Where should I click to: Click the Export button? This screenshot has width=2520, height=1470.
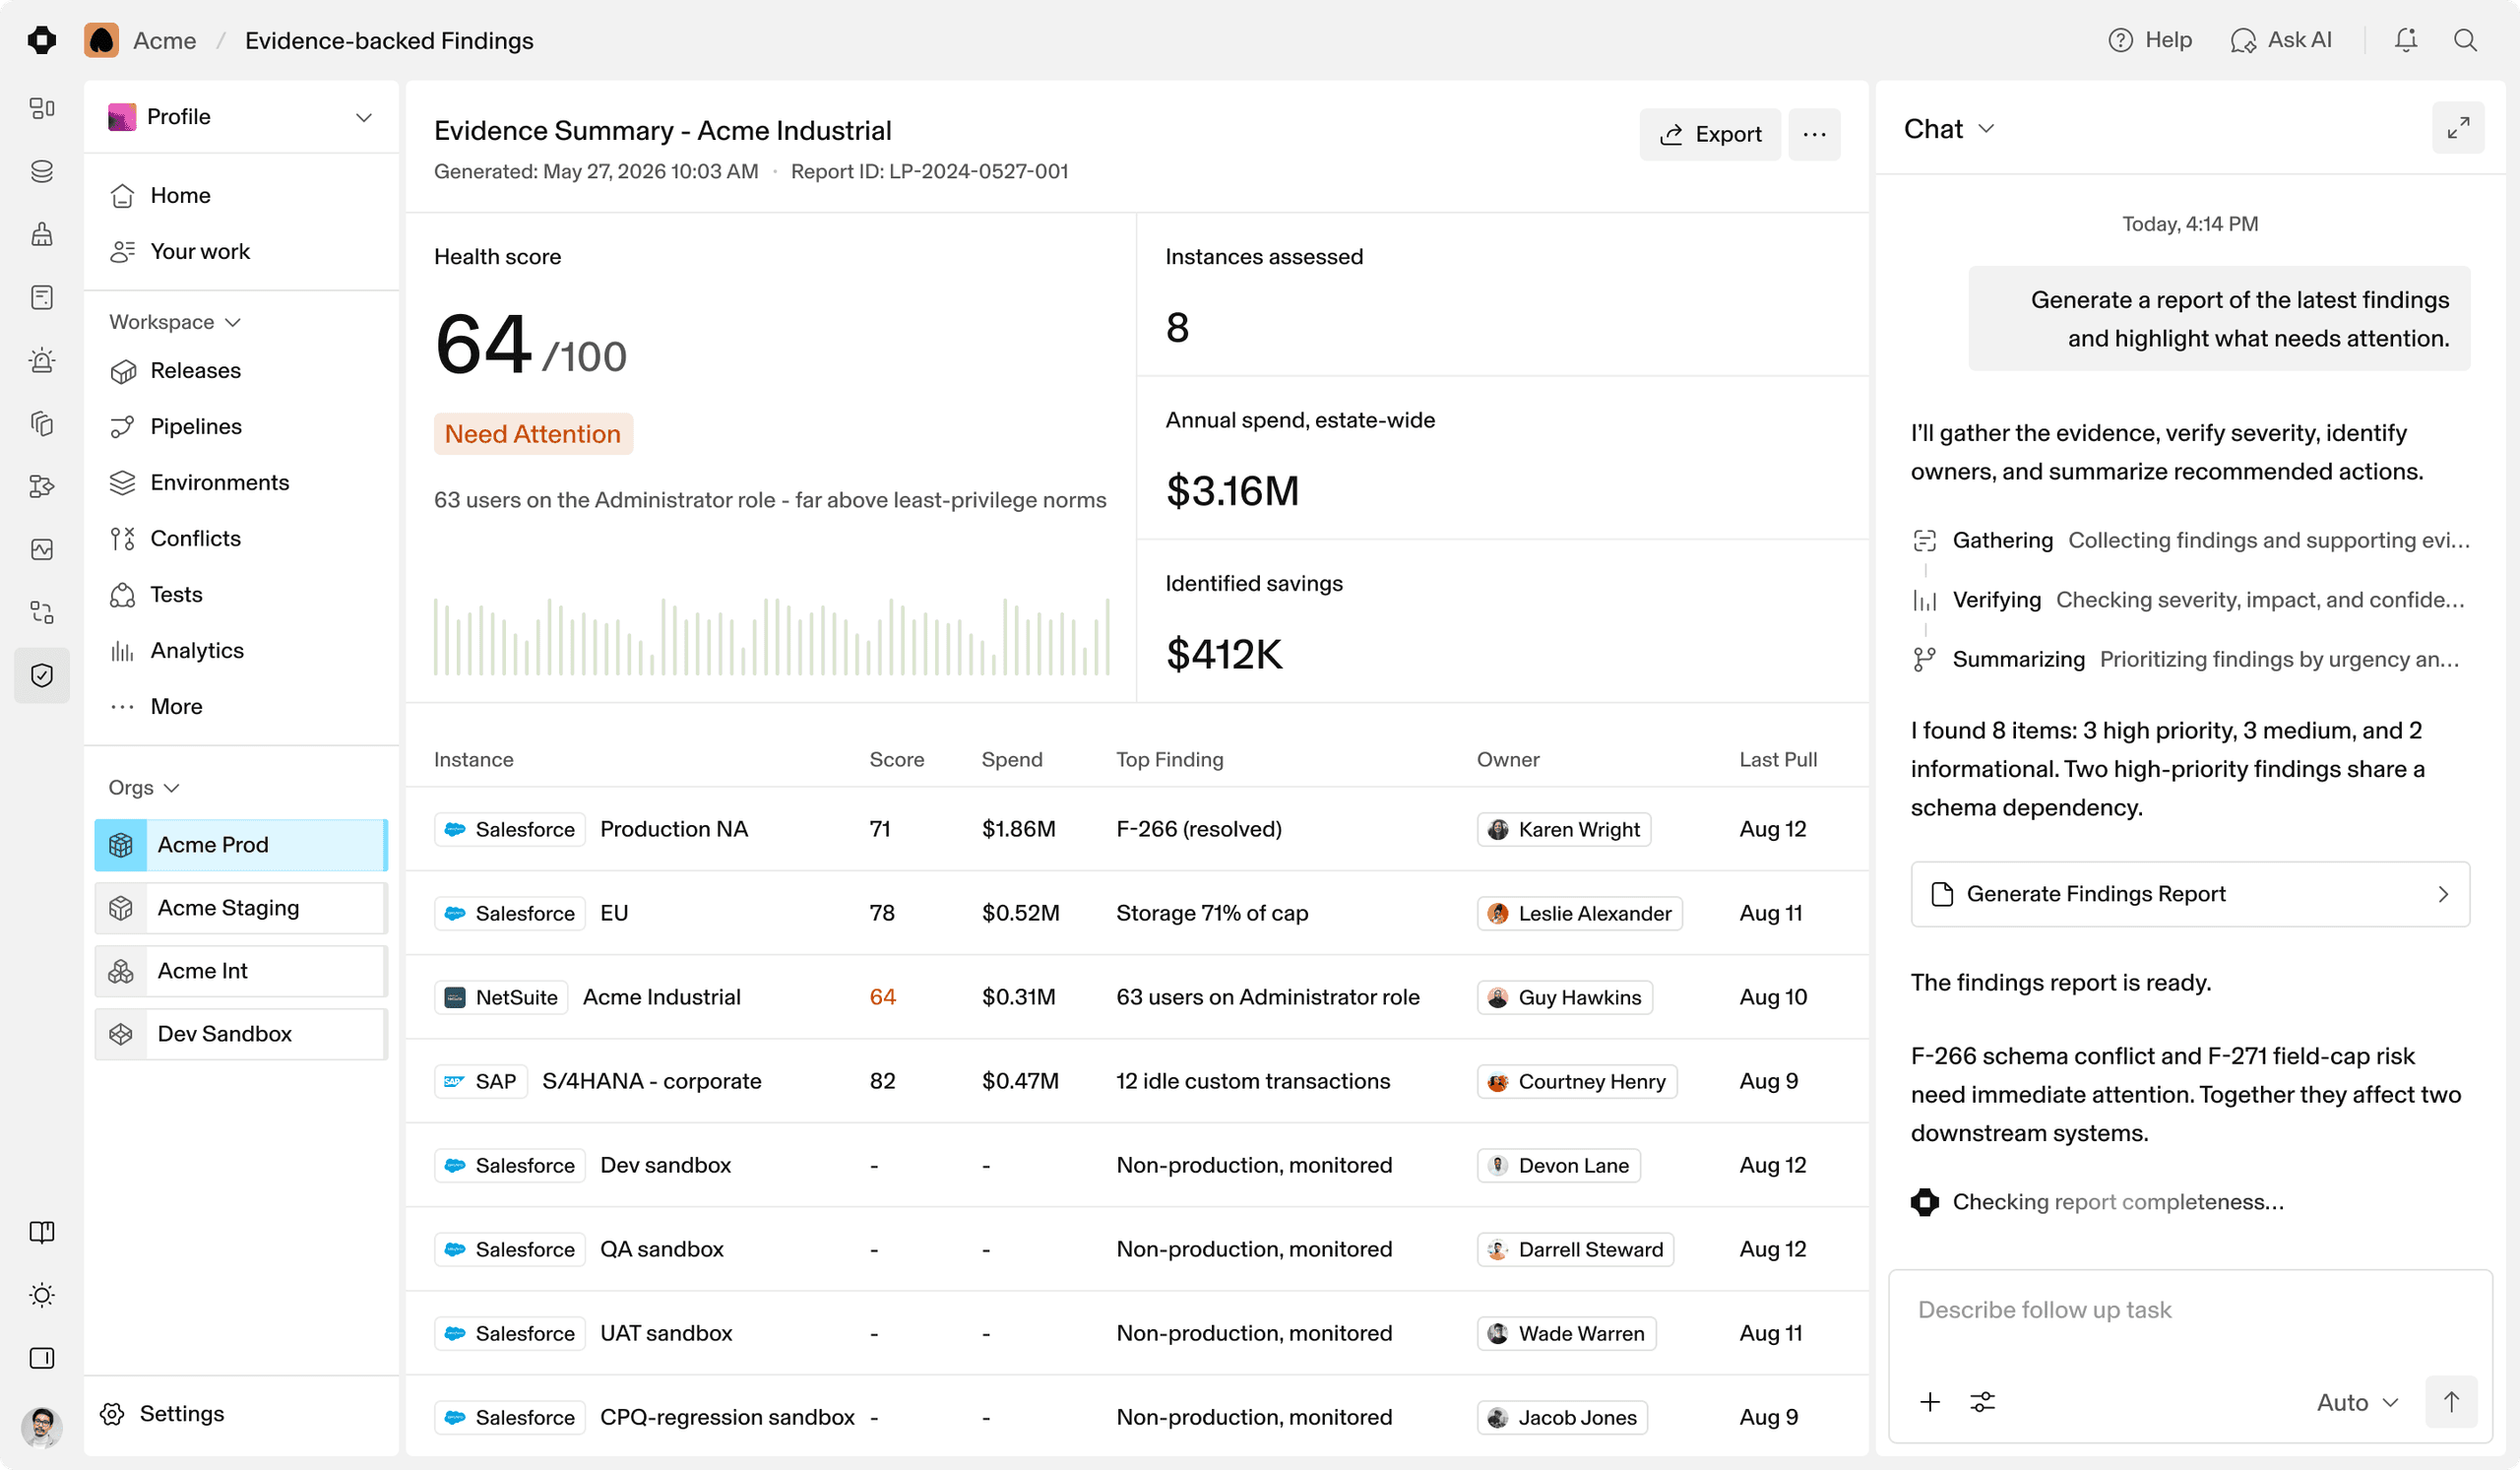[x=1710, y=134]
